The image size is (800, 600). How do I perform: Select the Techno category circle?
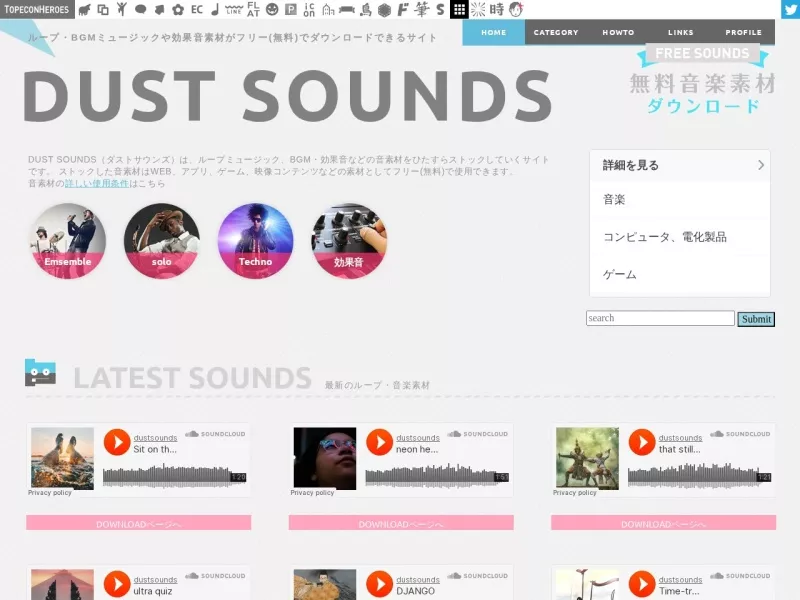256,241
